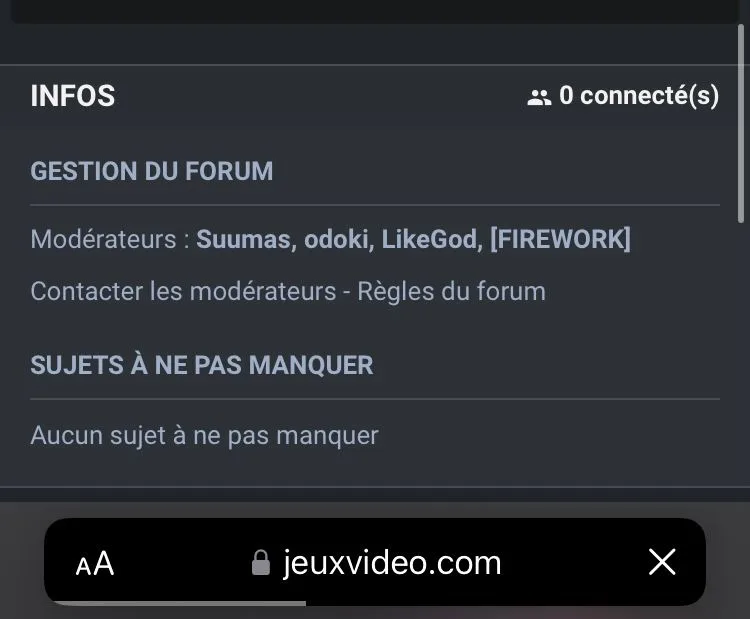
Task: Click the page loading progress bar
Action: click(179, 603)
